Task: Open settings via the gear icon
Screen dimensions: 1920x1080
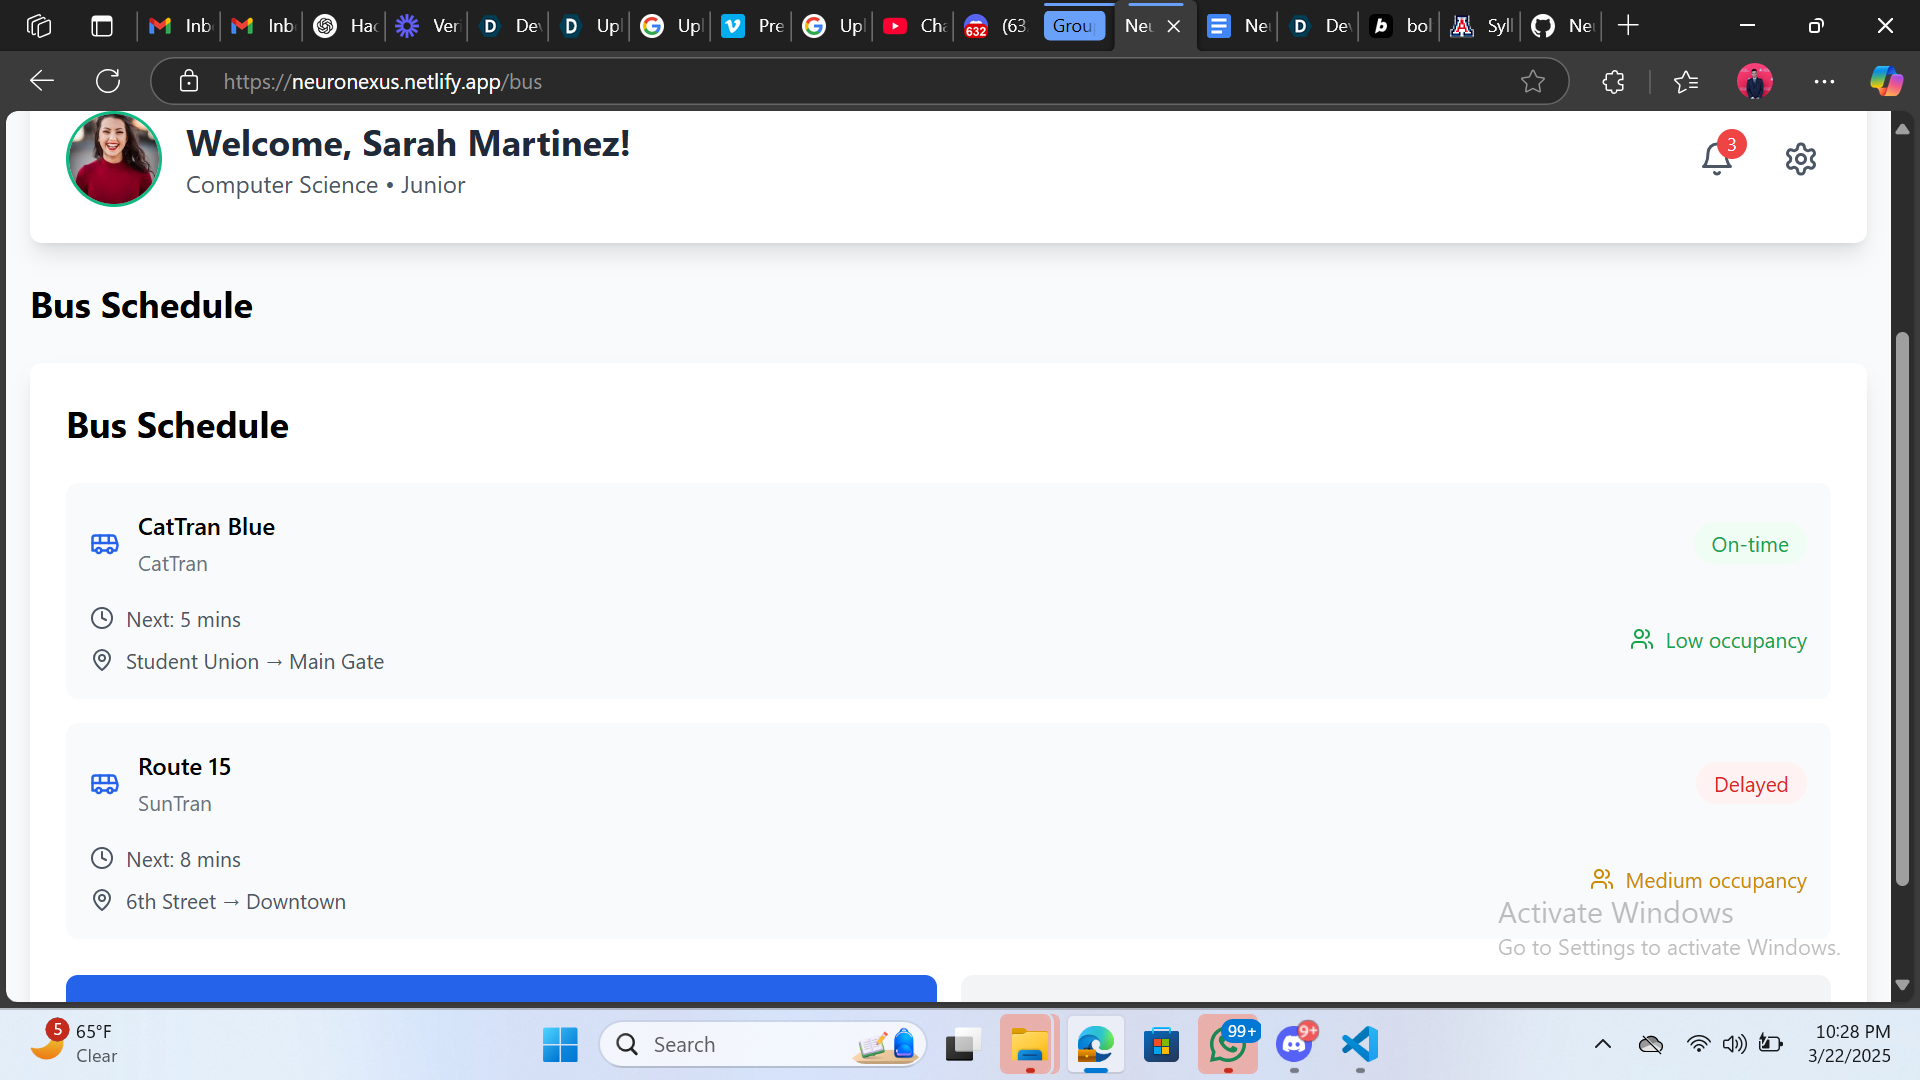Action: tap(1800, 159)
